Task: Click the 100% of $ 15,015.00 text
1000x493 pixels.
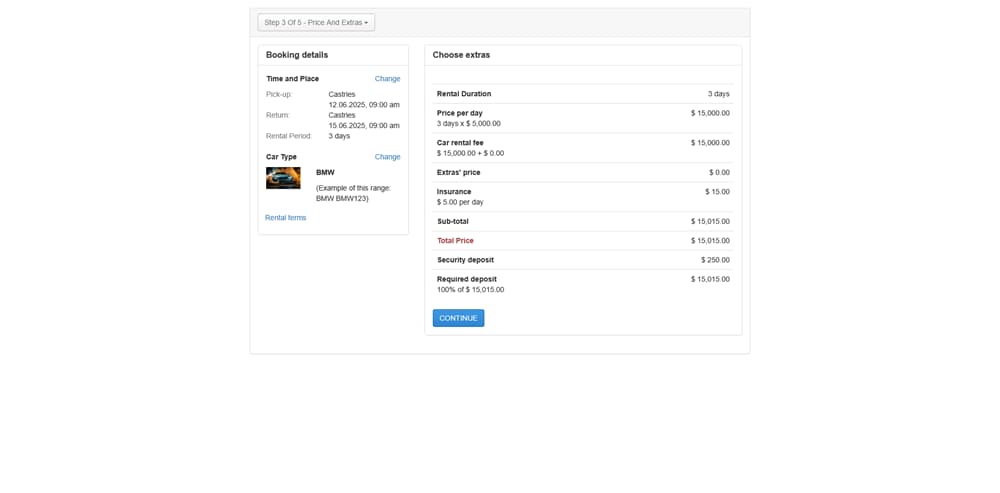Action: 470,290
